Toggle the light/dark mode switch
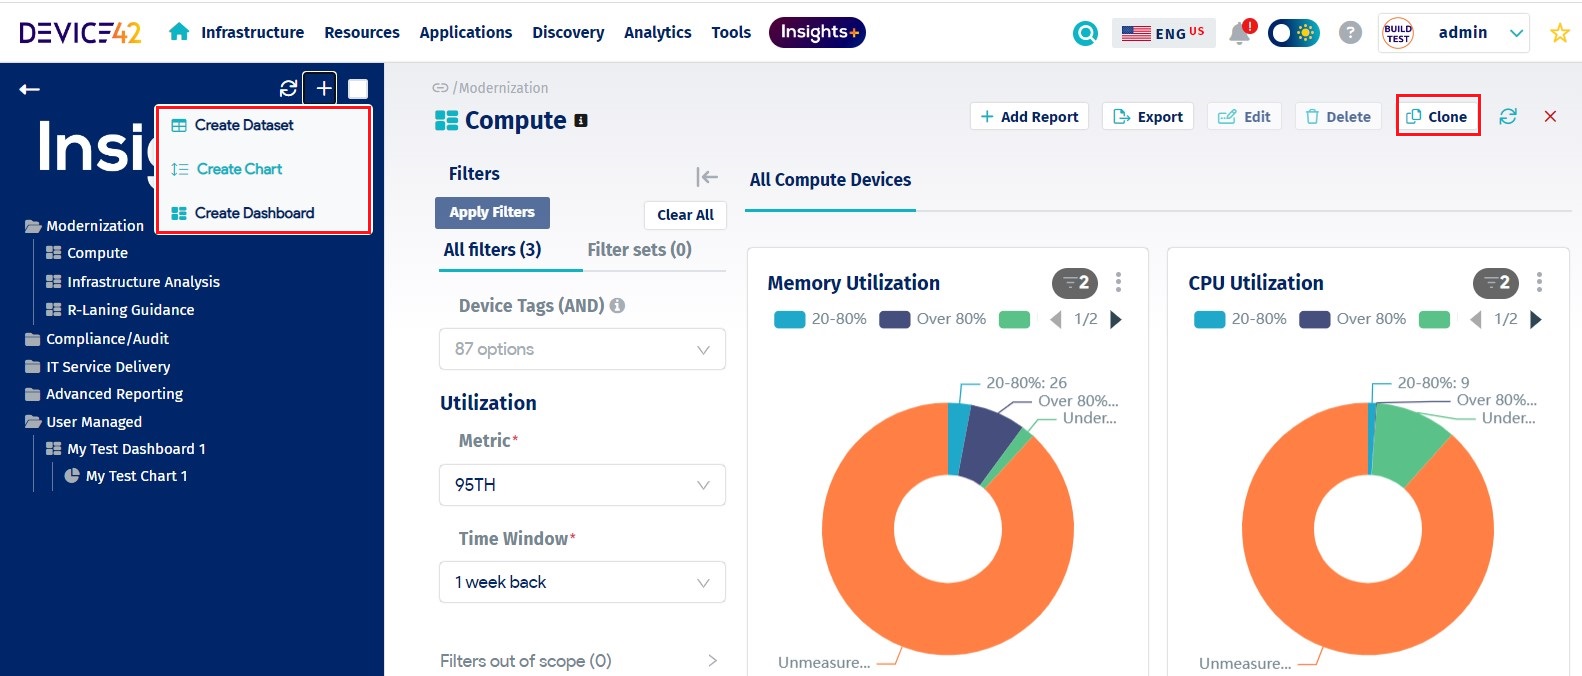Image resolution: width=1582 pixels, height=676 pixels. point(1294,33)
